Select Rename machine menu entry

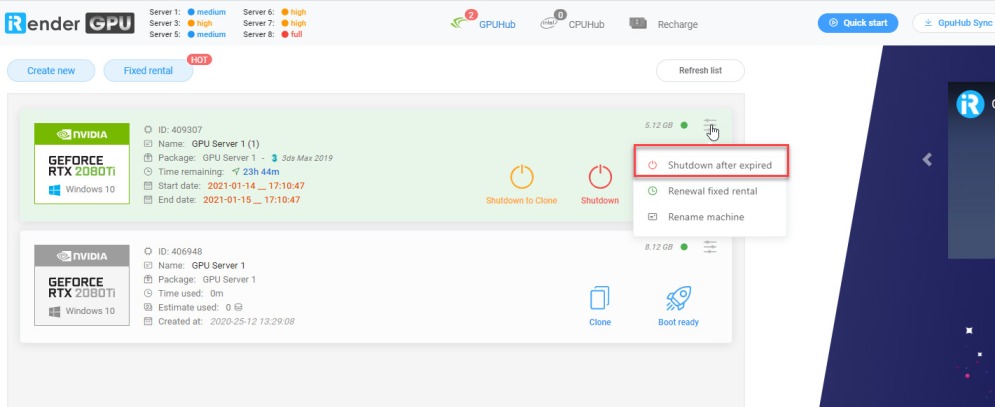pyautogui.click(x=705, y=217)
